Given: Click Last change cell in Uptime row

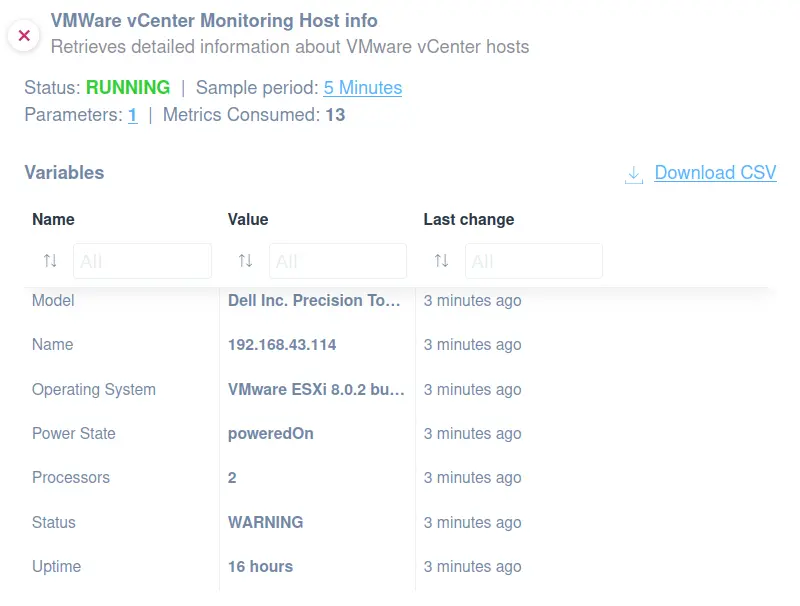Looking at the screenshot, I should 472,566.
